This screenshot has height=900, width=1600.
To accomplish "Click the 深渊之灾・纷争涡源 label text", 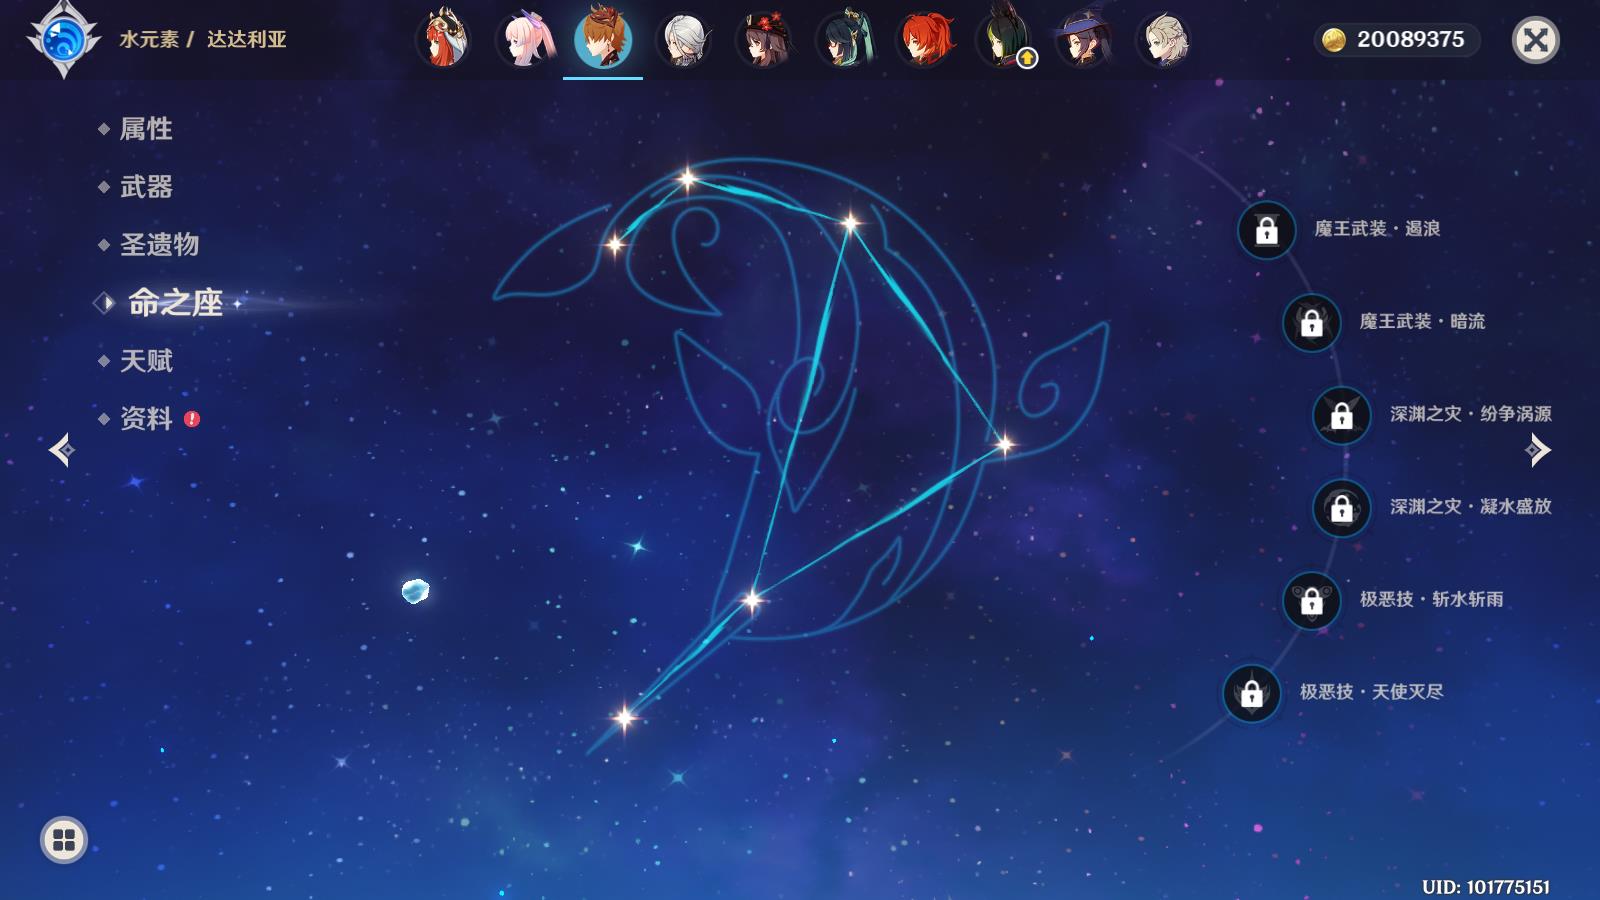I will 1471,414.
